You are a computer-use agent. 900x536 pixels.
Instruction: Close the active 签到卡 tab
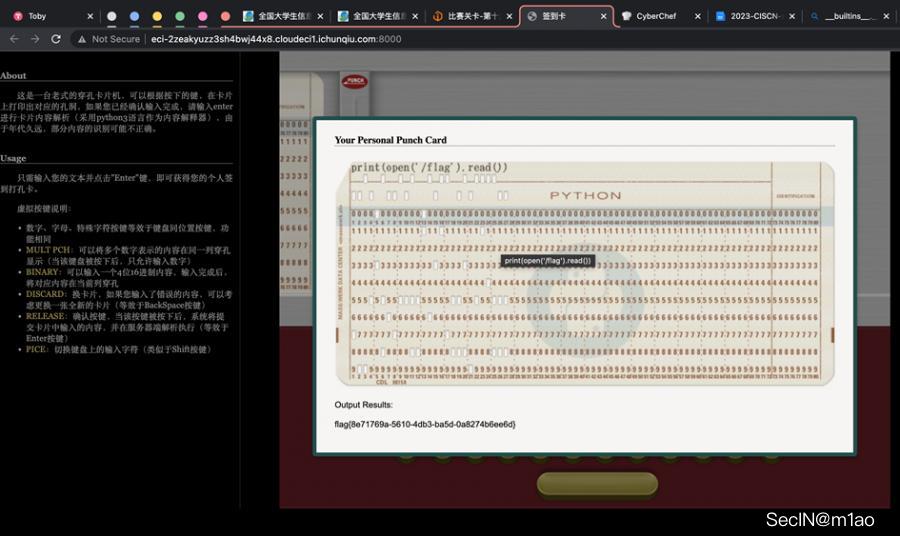pyautogui.click(x=603, y=16)
